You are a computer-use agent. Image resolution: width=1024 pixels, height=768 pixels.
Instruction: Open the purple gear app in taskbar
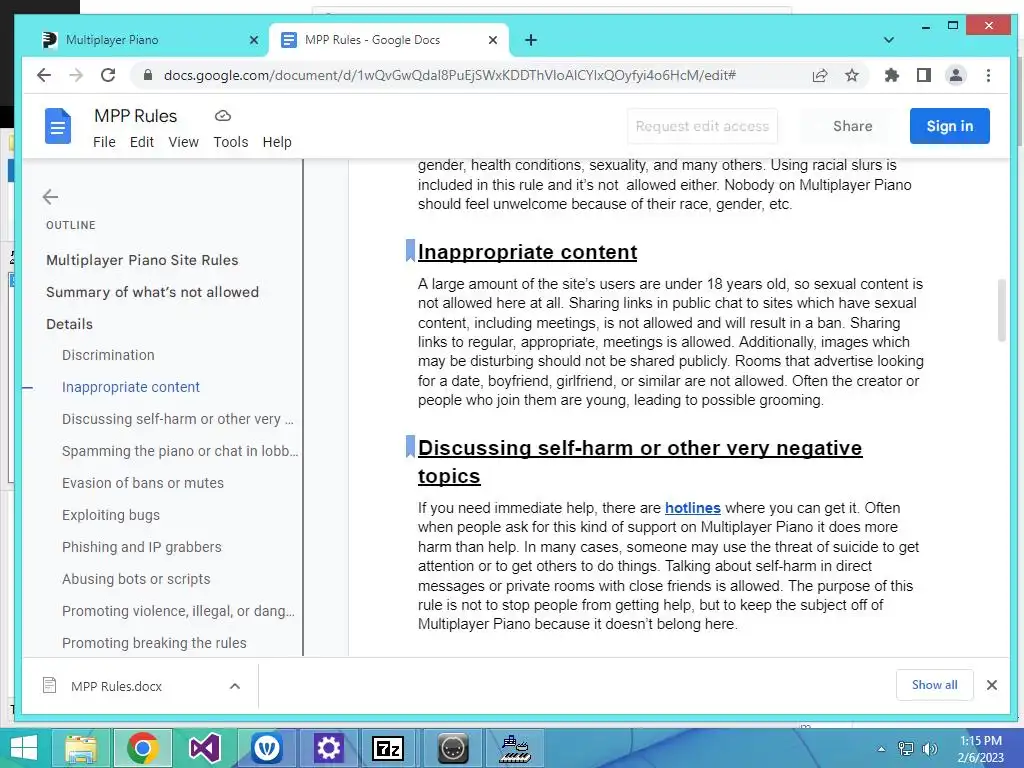point(328,748)
